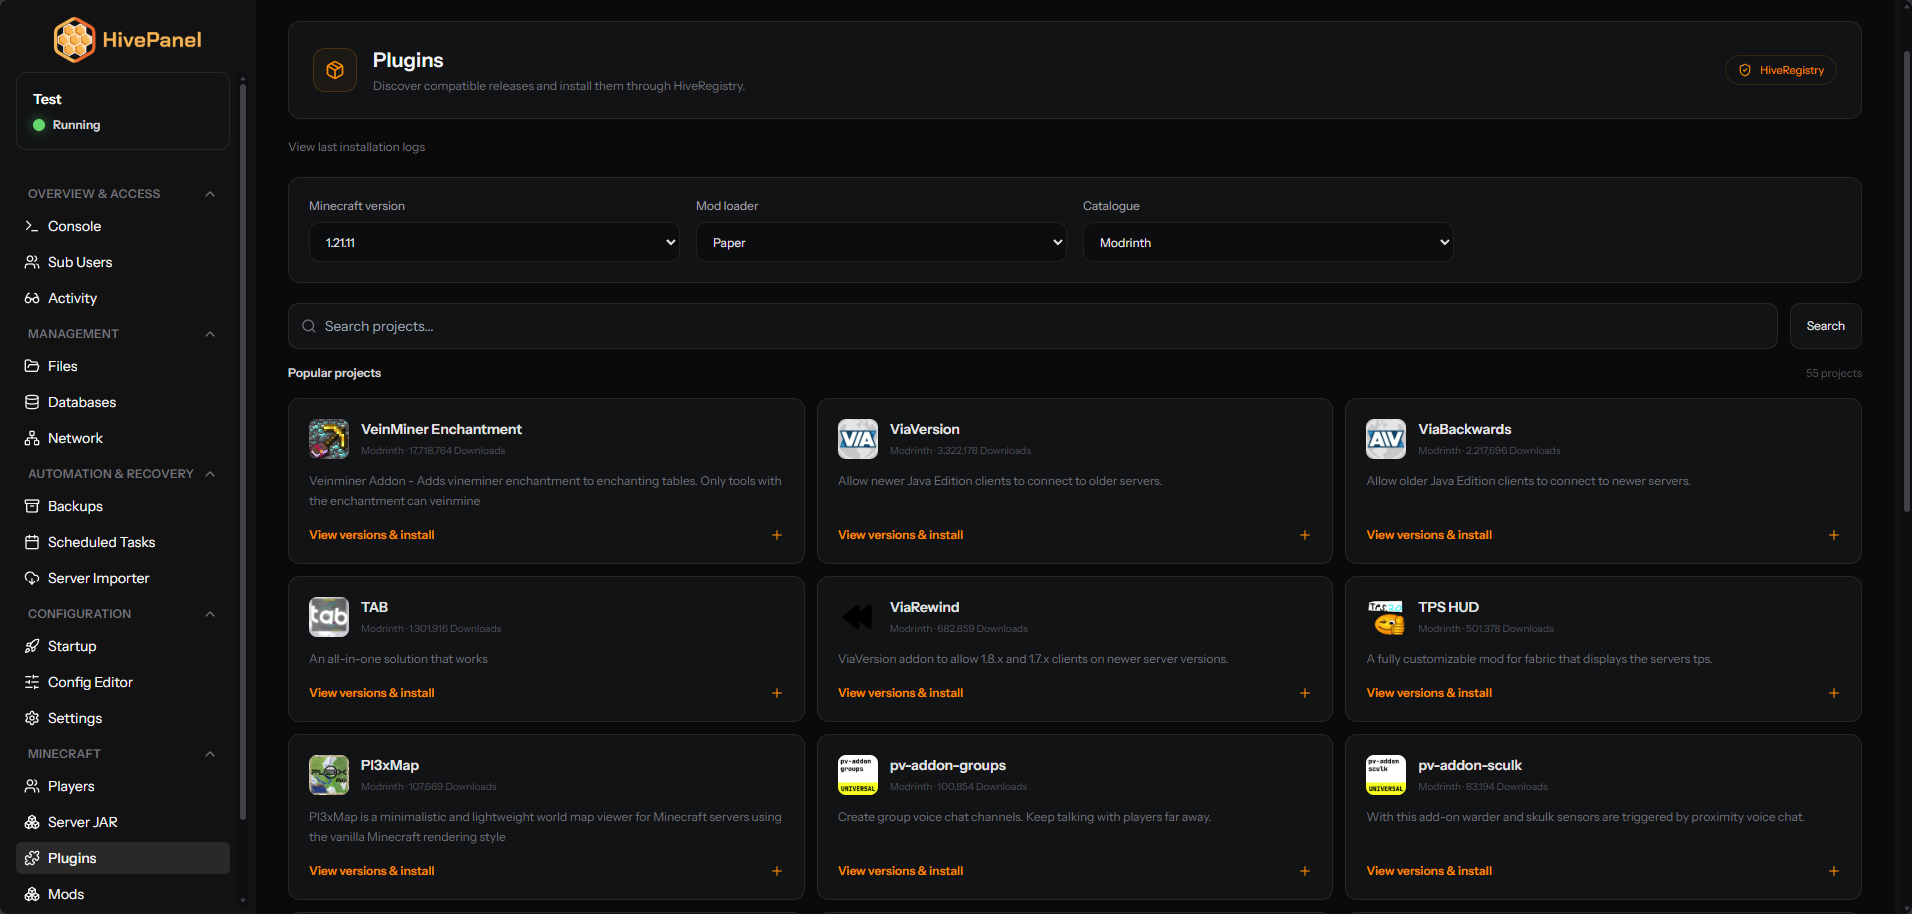This screenshot has width=1912, height=914.
Task: Click the Server JAR icon
Action: [x=32, y=822]
